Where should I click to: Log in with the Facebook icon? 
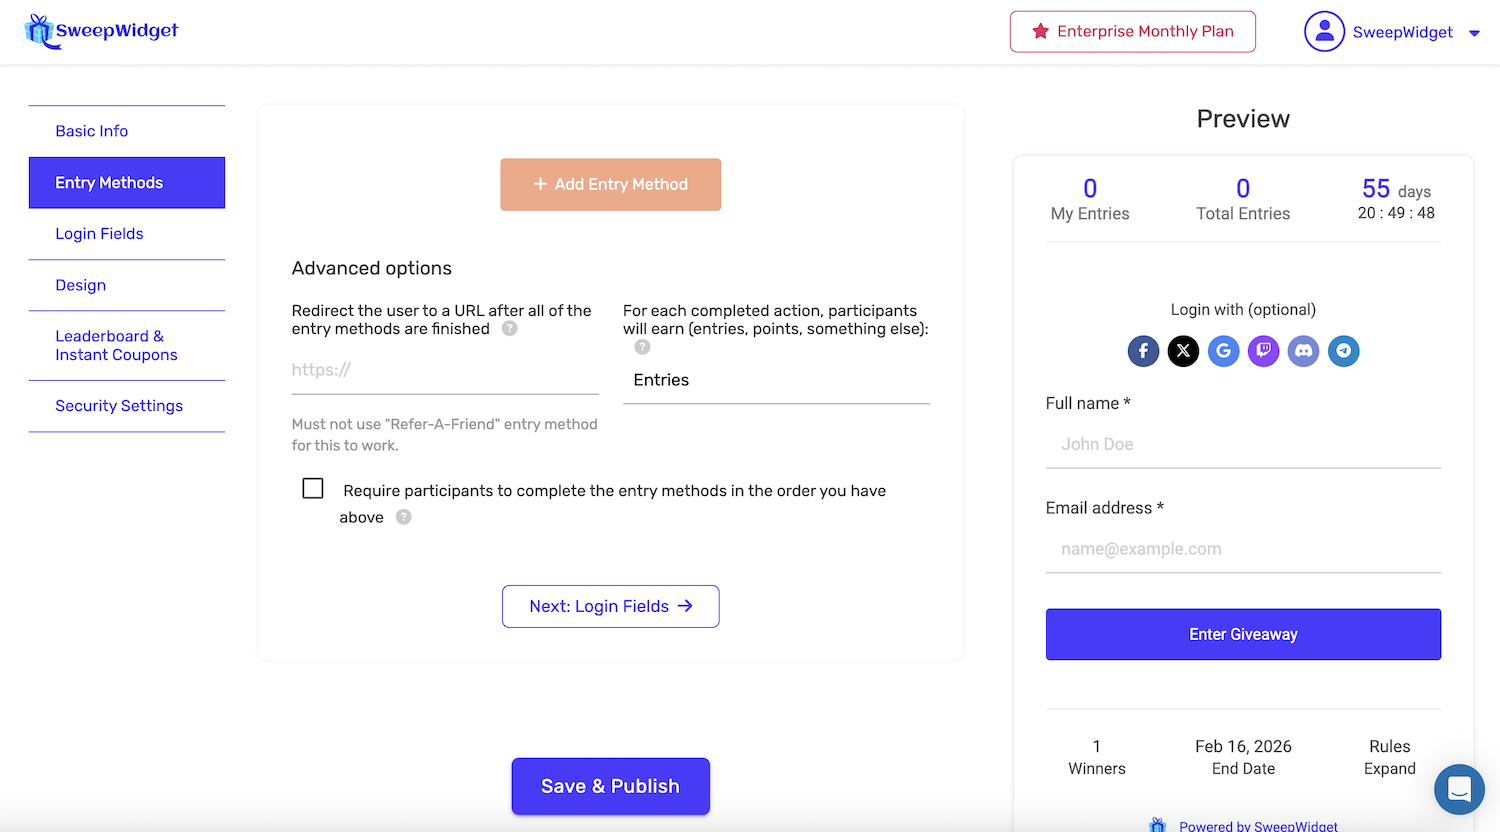[1143, 351]
